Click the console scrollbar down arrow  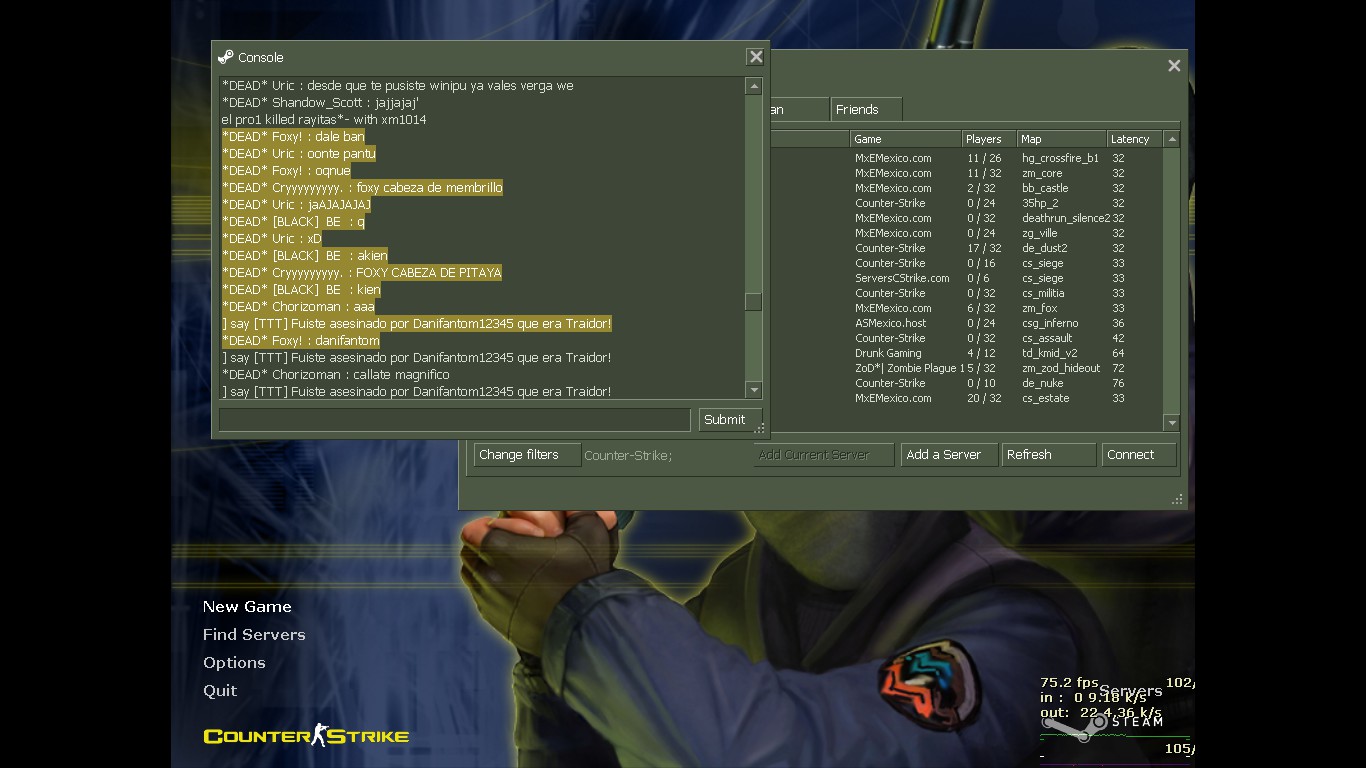(754, 390)
